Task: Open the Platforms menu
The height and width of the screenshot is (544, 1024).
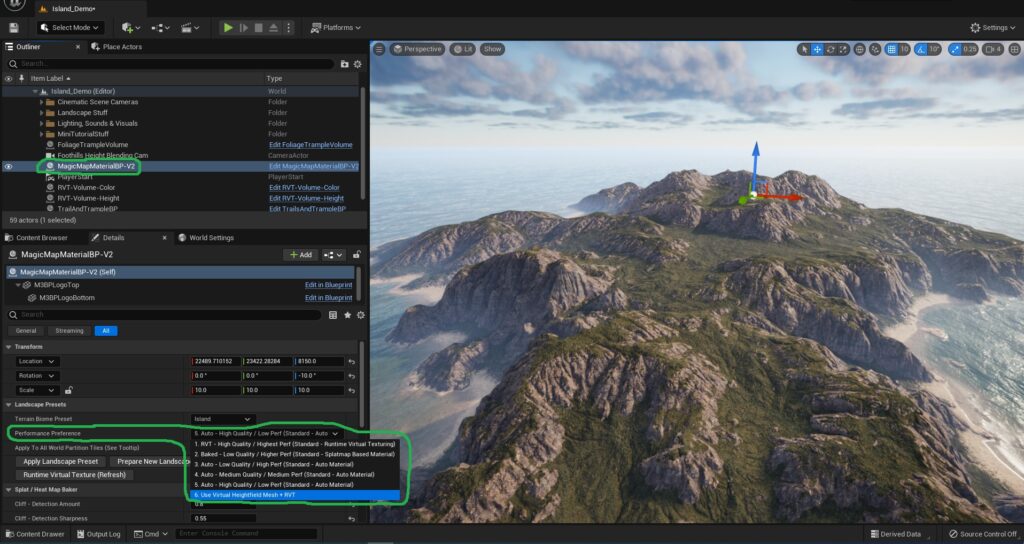Action: pos(336,27)
